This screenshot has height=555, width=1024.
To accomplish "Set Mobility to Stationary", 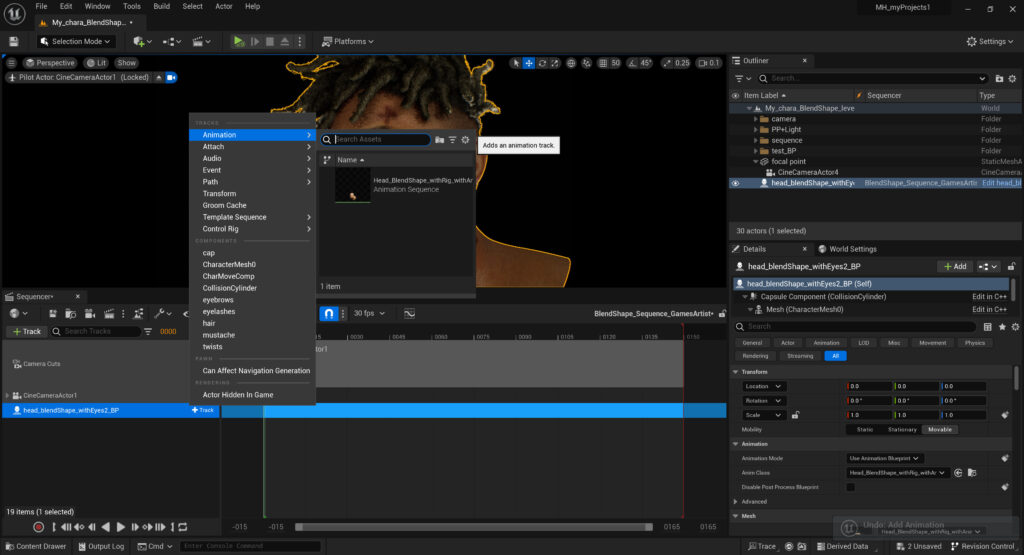I will click(902, 429).
